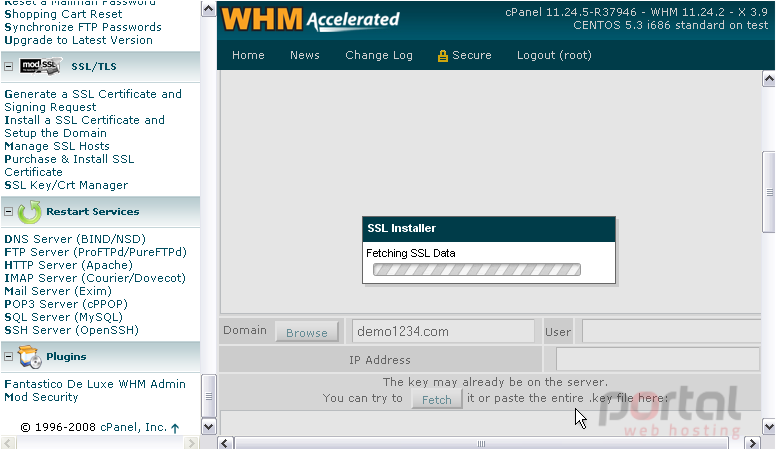Click the main pane horizontal scroll-right arrow
The image size is (776, 450).
tap(753, 443)
